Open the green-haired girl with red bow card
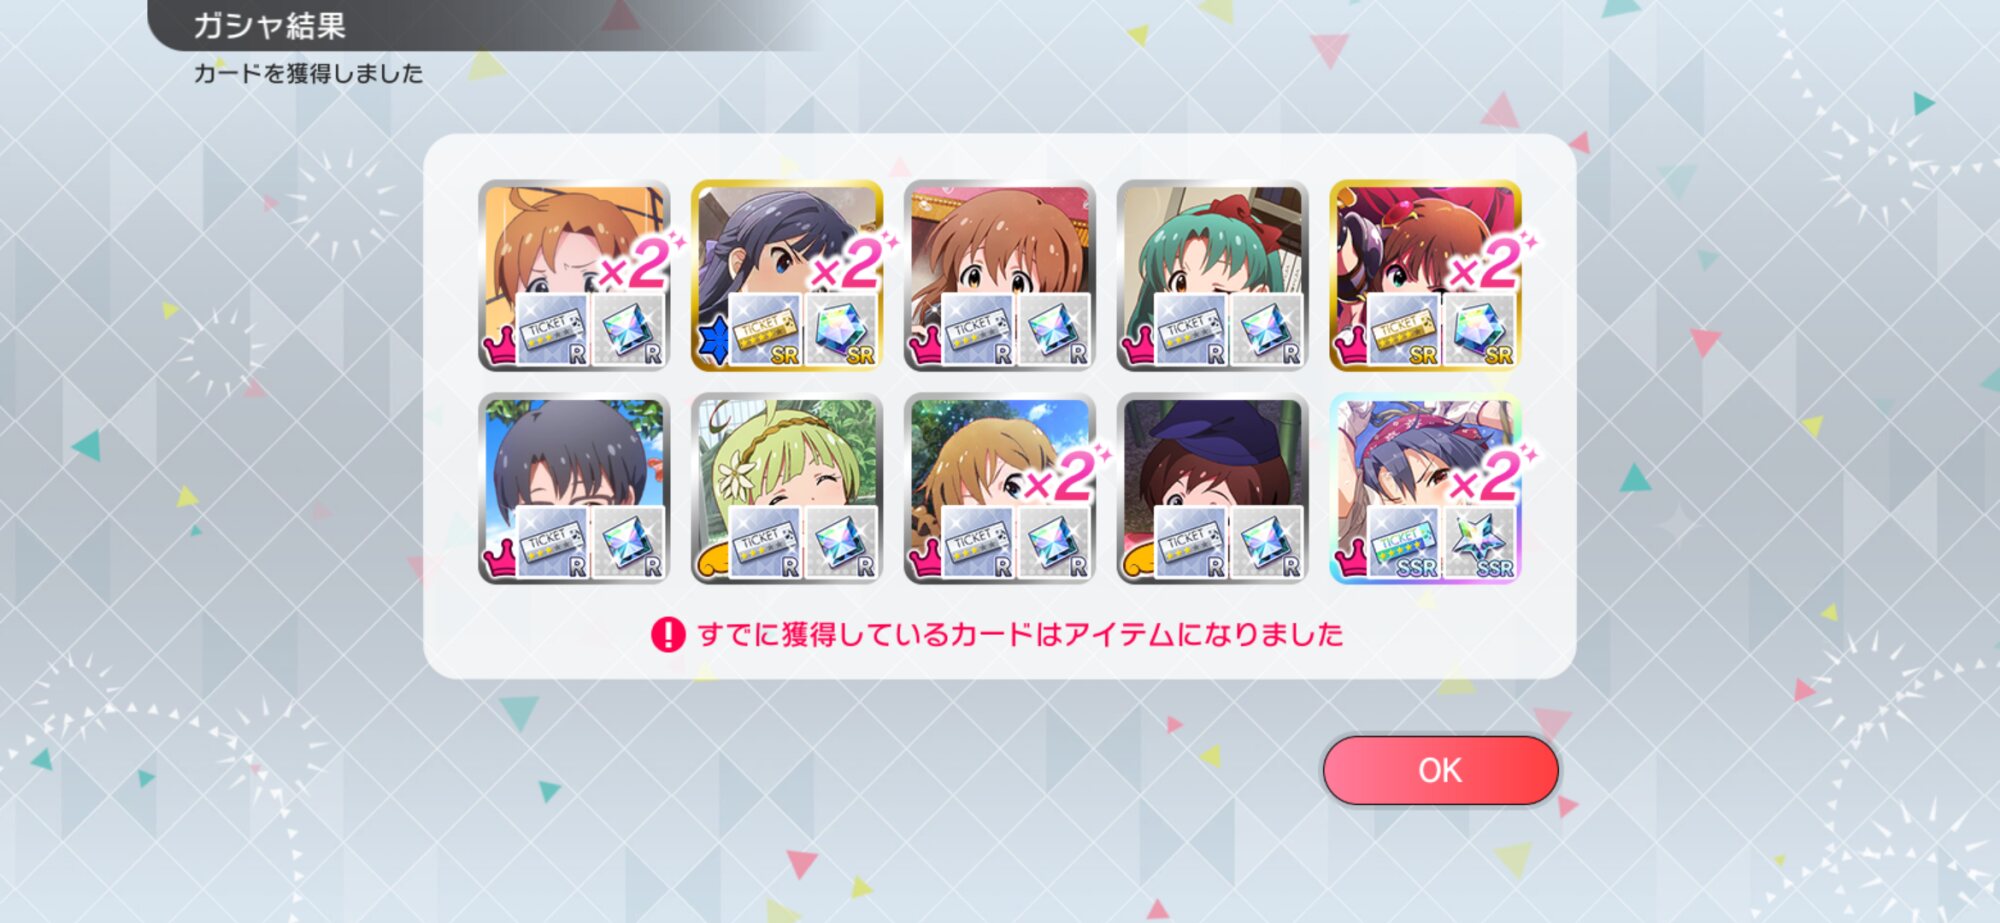The height and width of the screenshot is (923, 2000). [1212, 275]
